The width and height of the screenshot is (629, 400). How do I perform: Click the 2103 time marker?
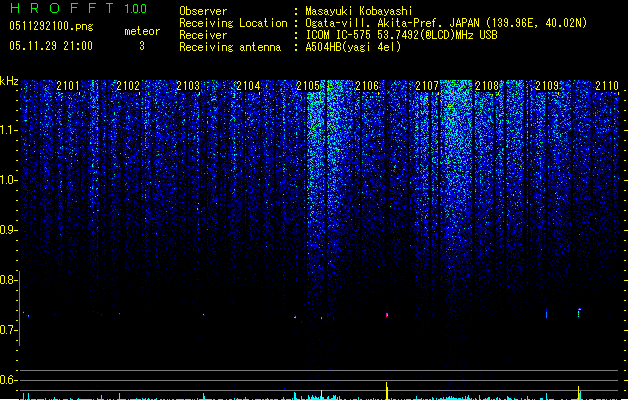pyautogui.click(x=188, y=86)
